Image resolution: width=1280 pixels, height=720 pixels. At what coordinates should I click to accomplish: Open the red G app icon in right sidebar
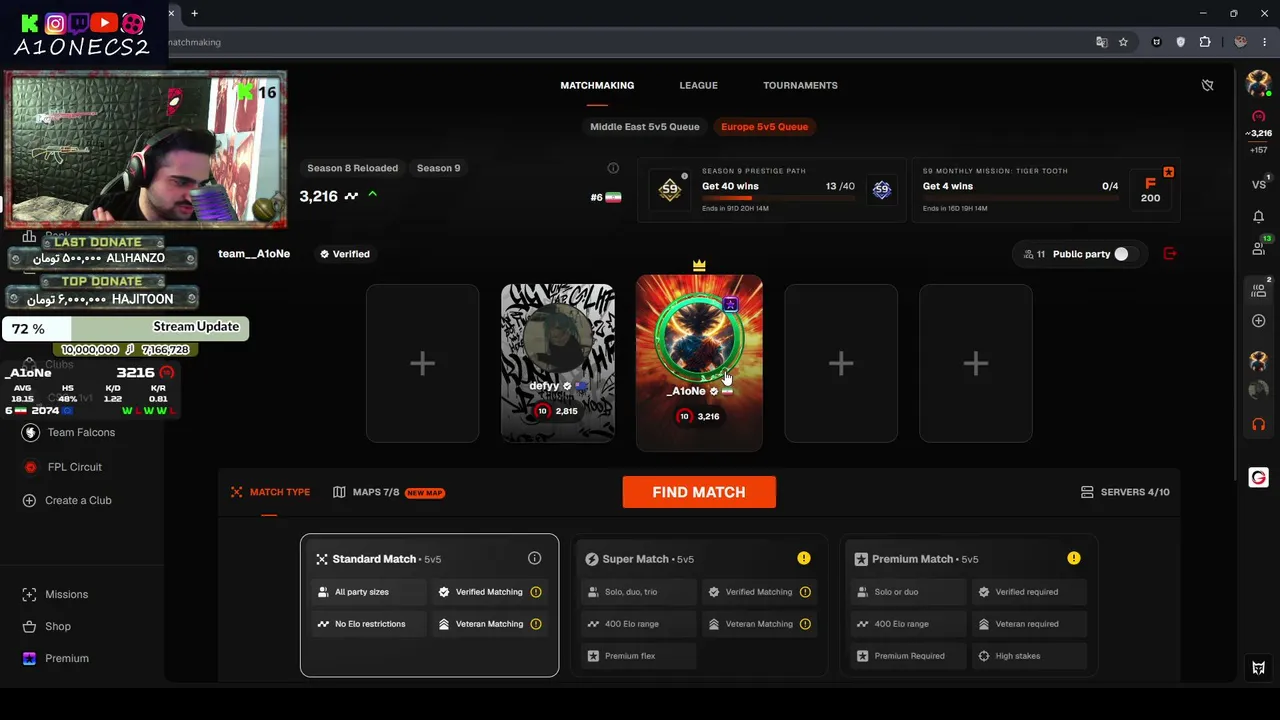[x=1258, y=478]
